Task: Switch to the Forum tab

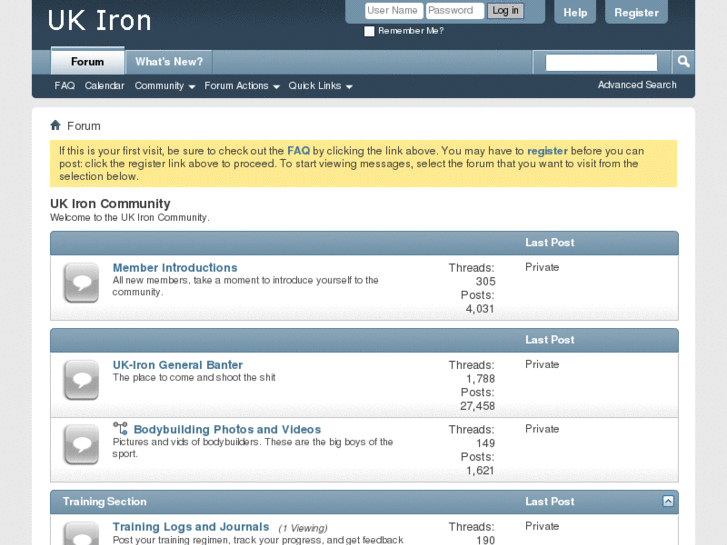Action: click(88, 61)
